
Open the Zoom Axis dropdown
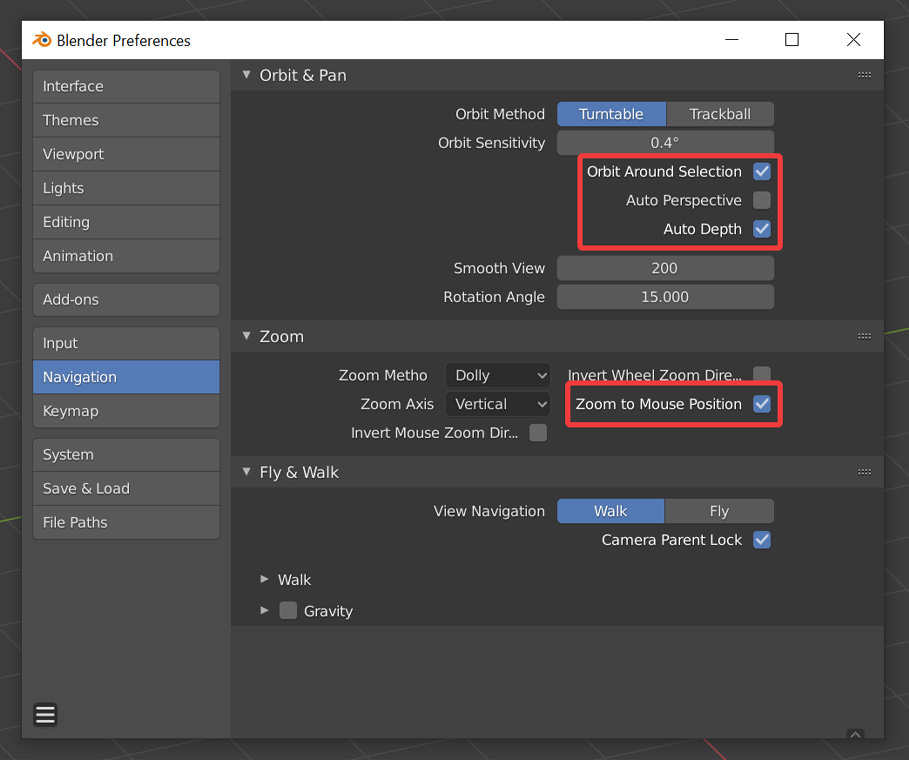click(497, 404)
